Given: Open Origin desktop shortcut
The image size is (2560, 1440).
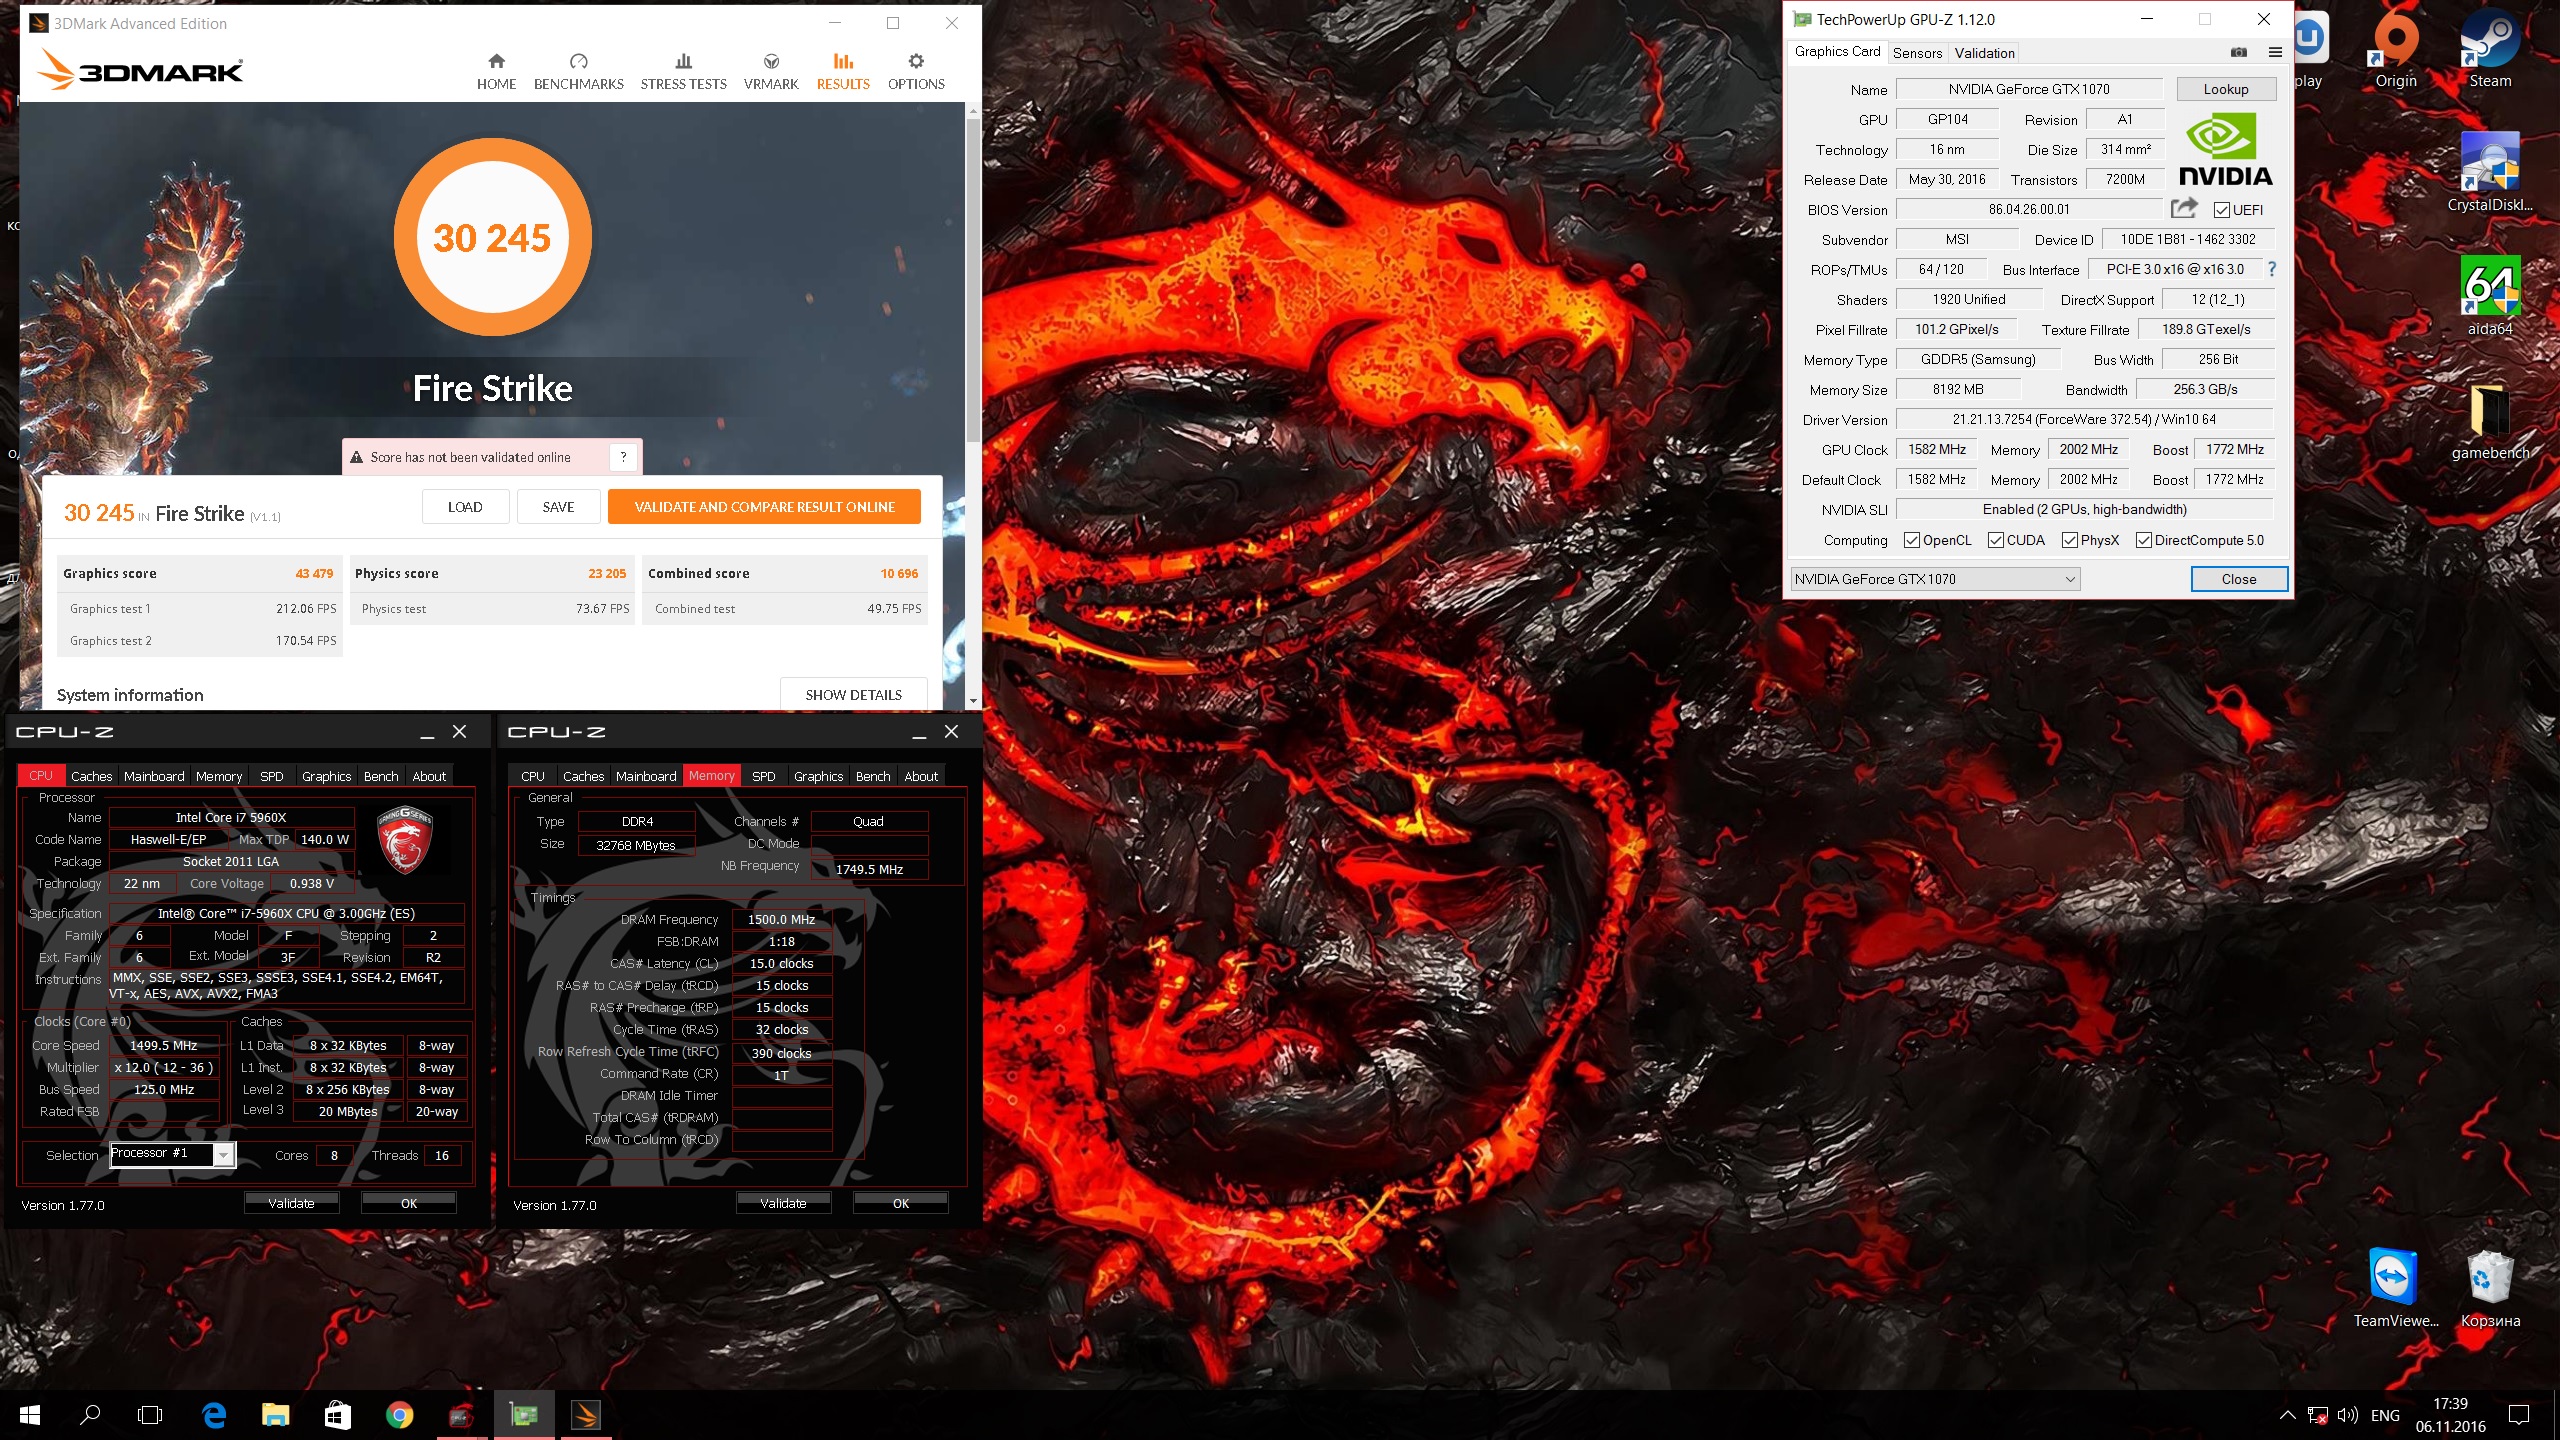Looking at the screenshot, I should (x=2396, y=50).
